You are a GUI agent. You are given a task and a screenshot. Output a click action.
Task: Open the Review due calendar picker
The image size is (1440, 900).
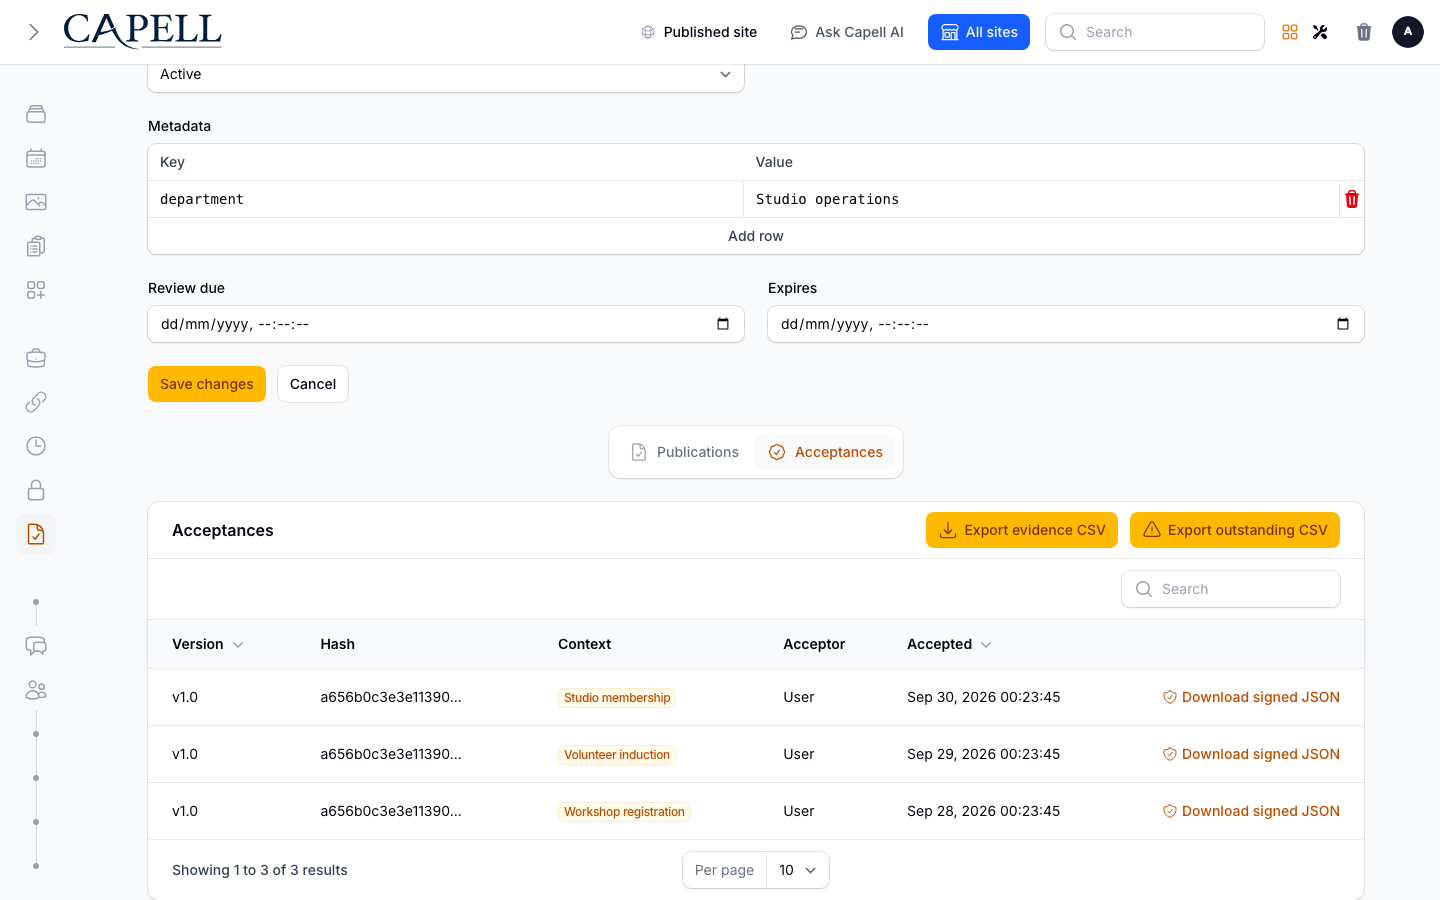(723, 324)
